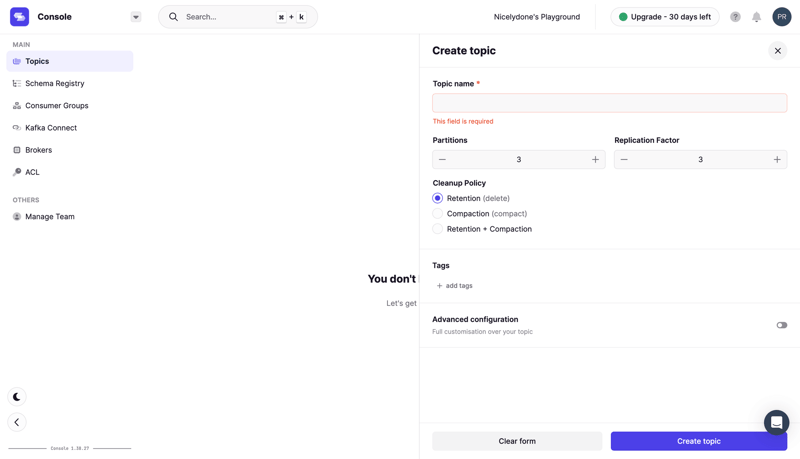Click the ACL key icon
The image size is (800, 459).
17,172
